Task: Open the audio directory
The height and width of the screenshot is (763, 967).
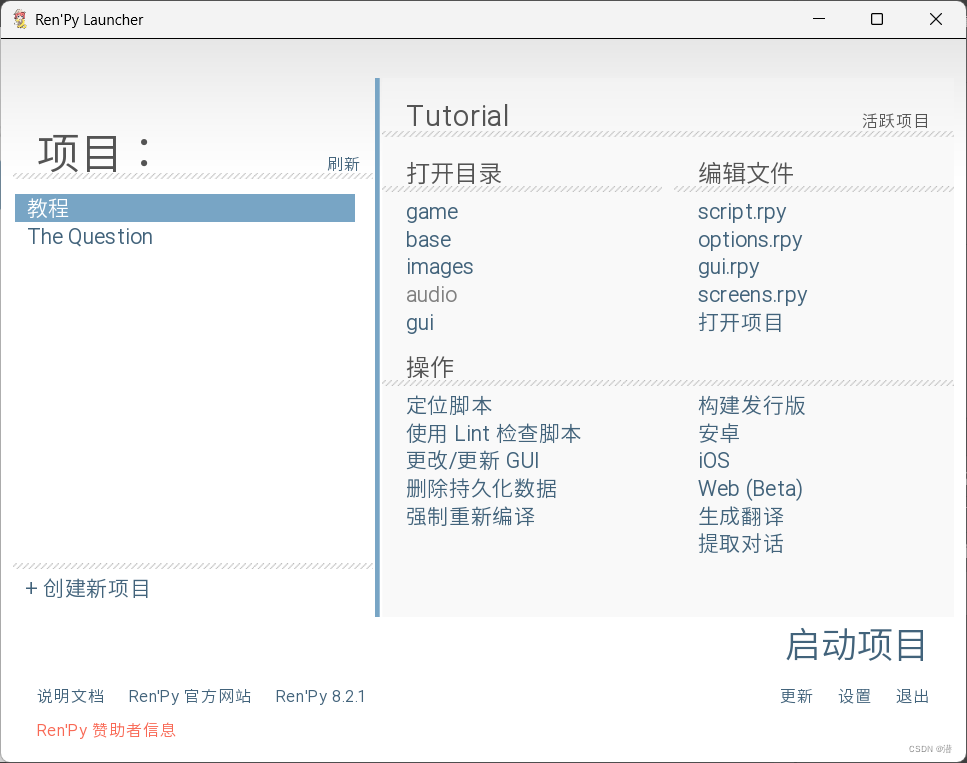Action: tap(431, 295)
